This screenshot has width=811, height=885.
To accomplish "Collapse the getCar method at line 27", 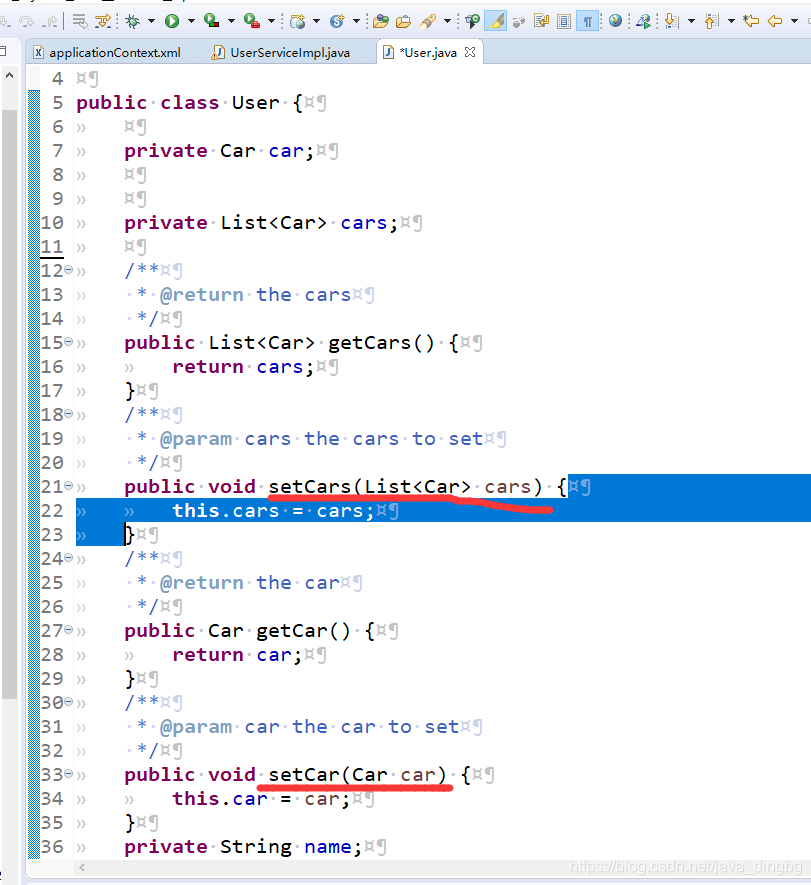I will point(68,630).
